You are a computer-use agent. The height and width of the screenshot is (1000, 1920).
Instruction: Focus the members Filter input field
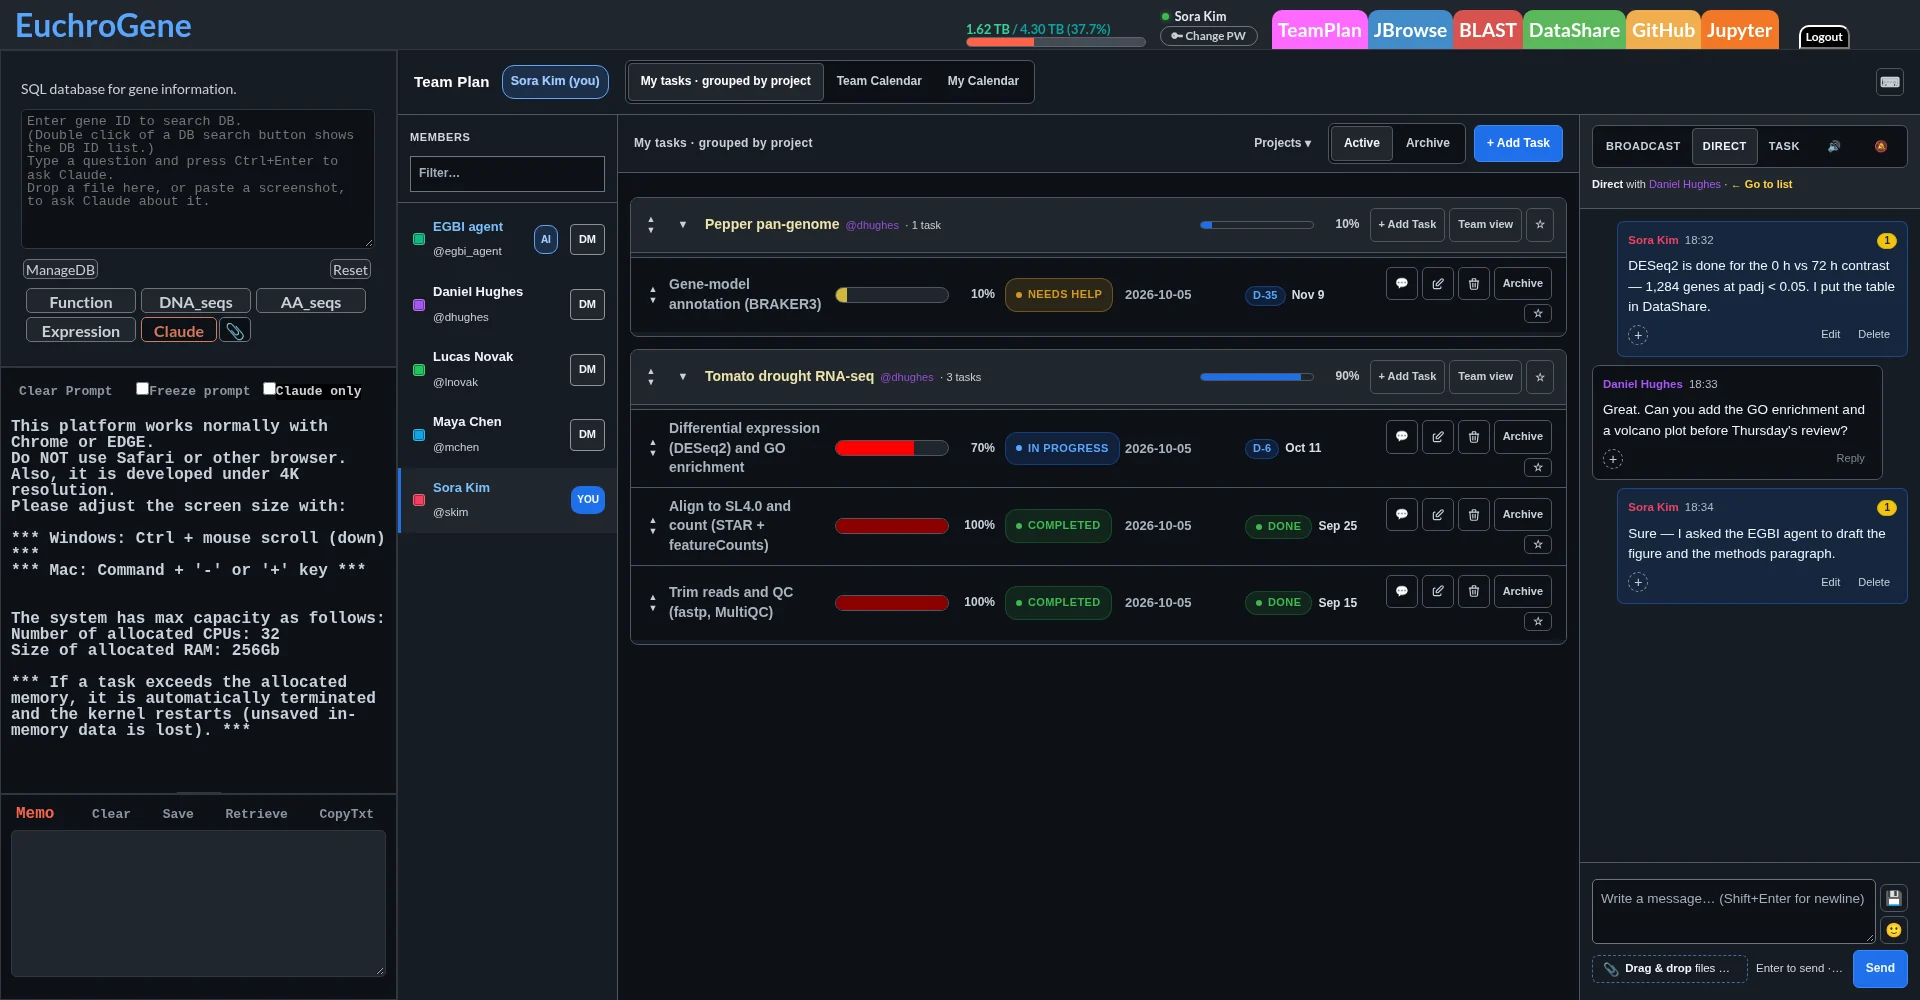507,174
